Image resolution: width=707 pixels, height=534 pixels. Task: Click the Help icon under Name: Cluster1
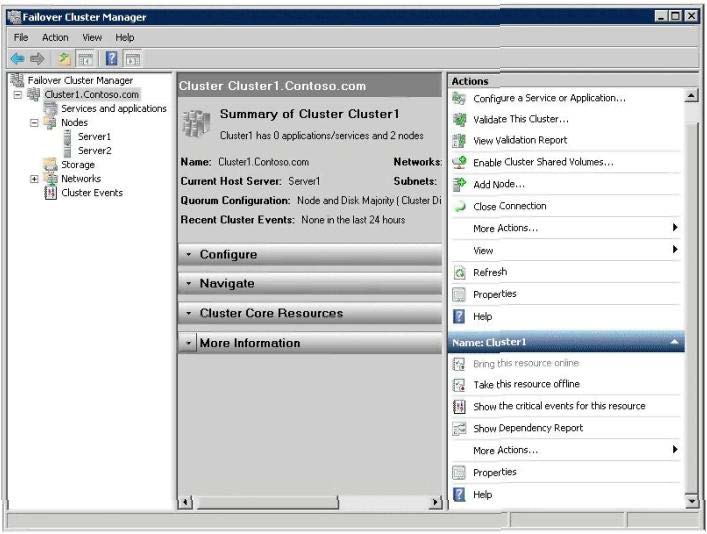459,495
